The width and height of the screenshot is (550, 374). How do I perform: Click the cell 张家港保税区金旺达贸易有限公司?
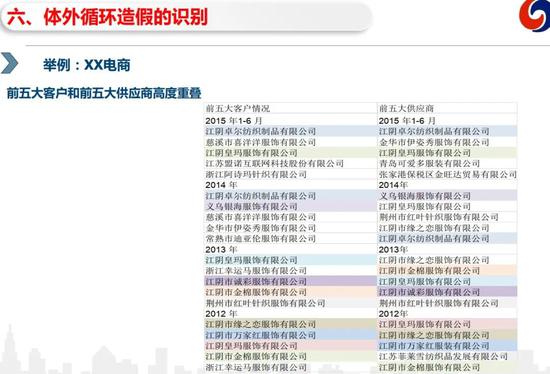pos(448,174)
